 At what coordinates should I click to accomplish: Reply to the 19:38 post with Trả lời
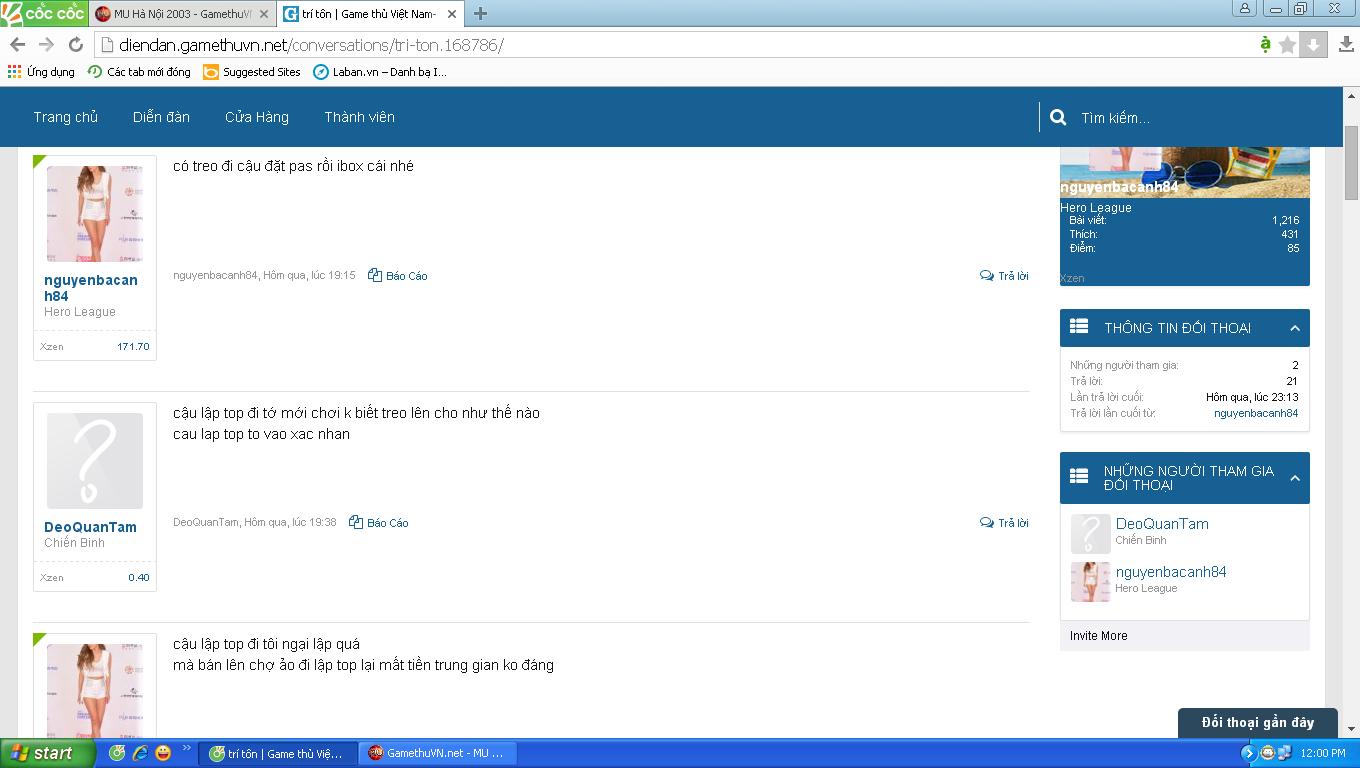[x=1004, y=523]
